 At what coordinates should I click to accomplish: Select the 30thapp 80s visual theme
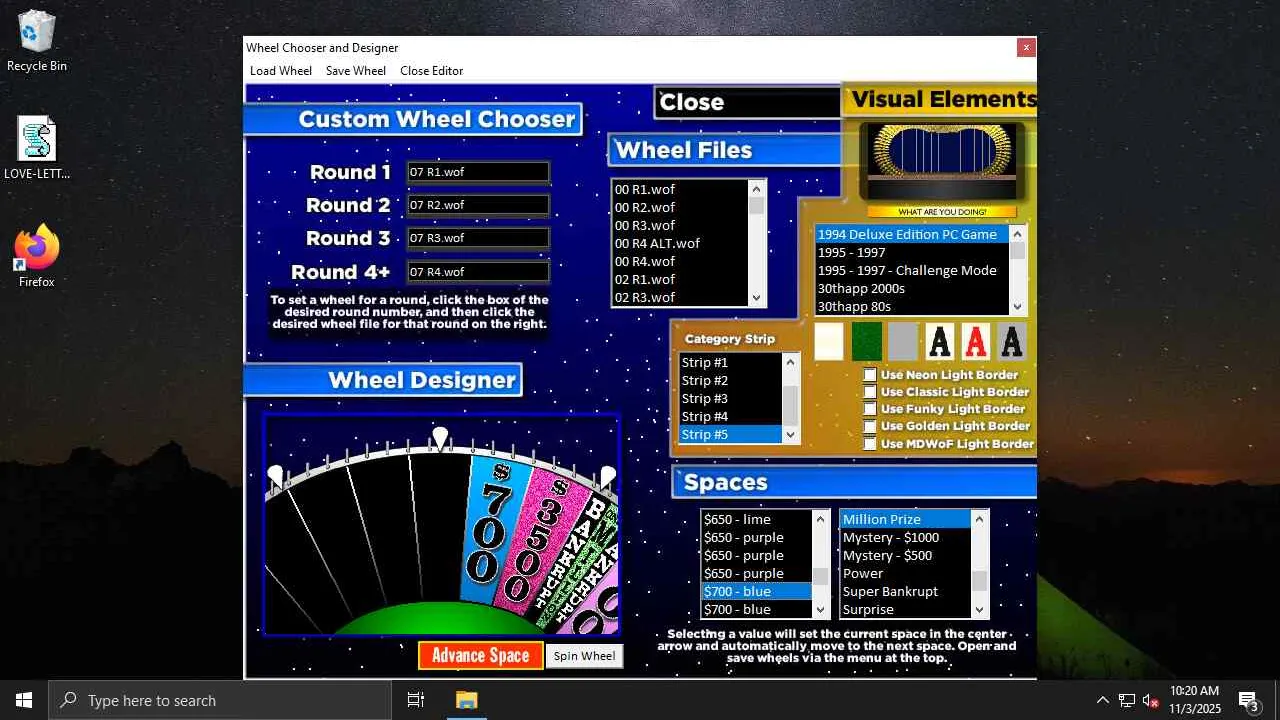click(912, 306)
